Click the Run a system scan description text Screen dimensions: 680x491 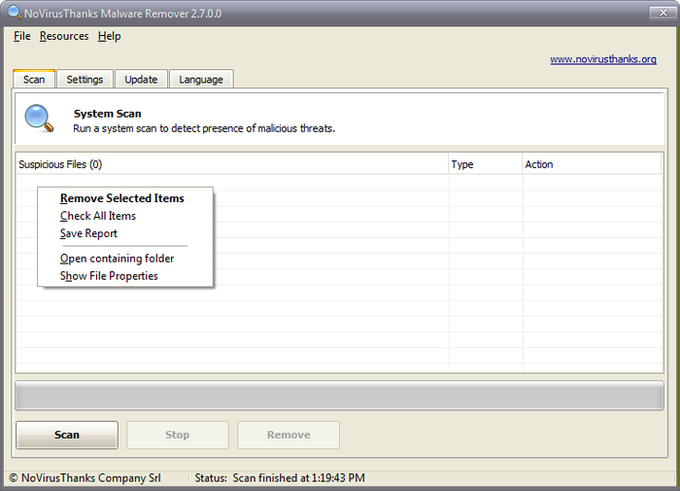click(x=204, y=128)
